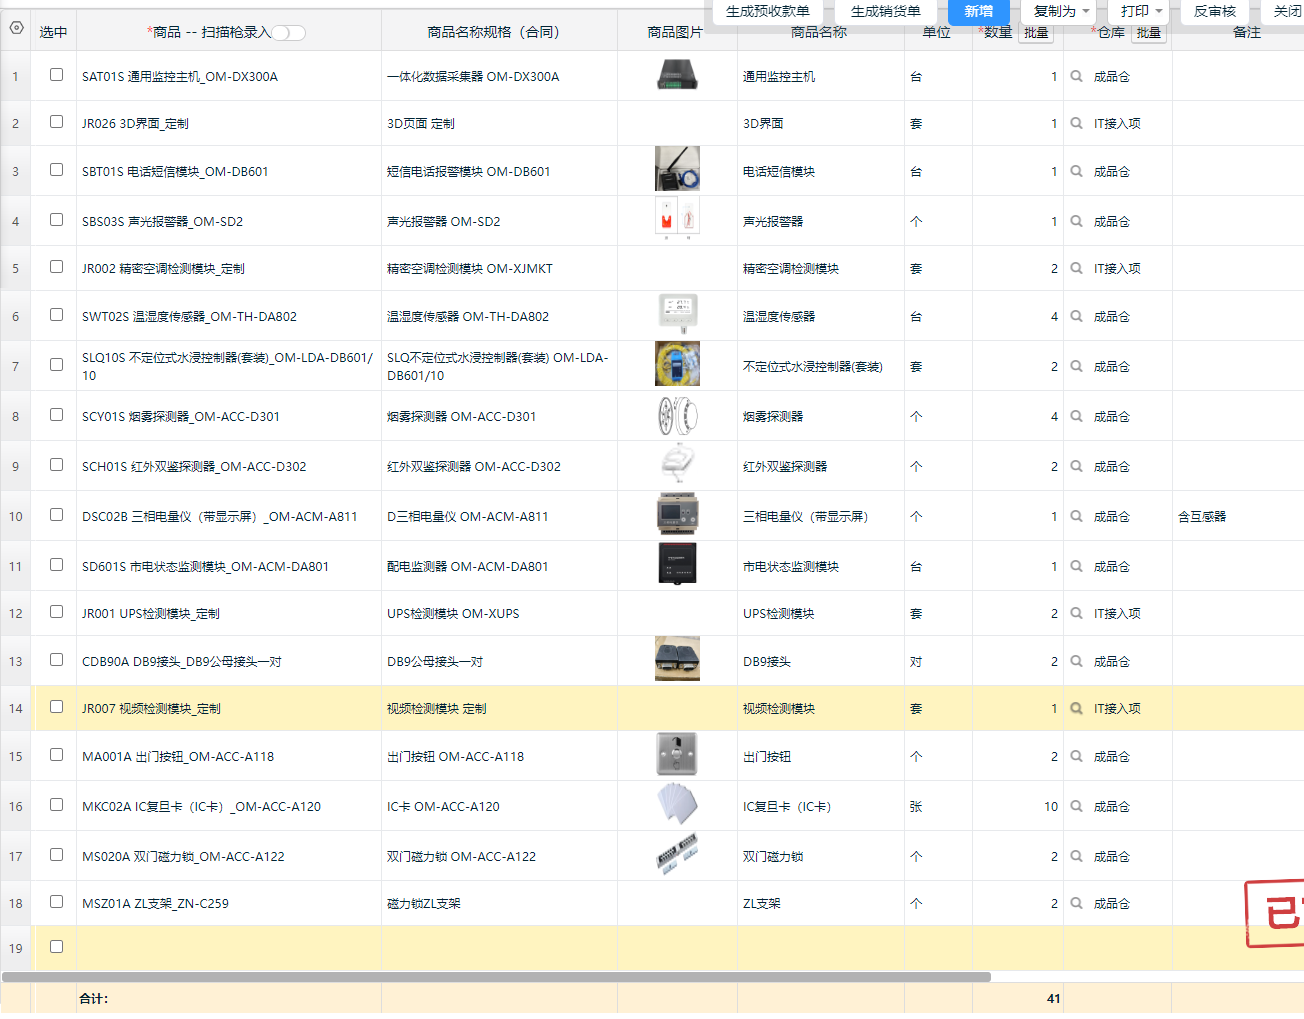Click warehouse search icon for IC复旦卡 row
1304x1019 pixels.
tap(1077, 806)
